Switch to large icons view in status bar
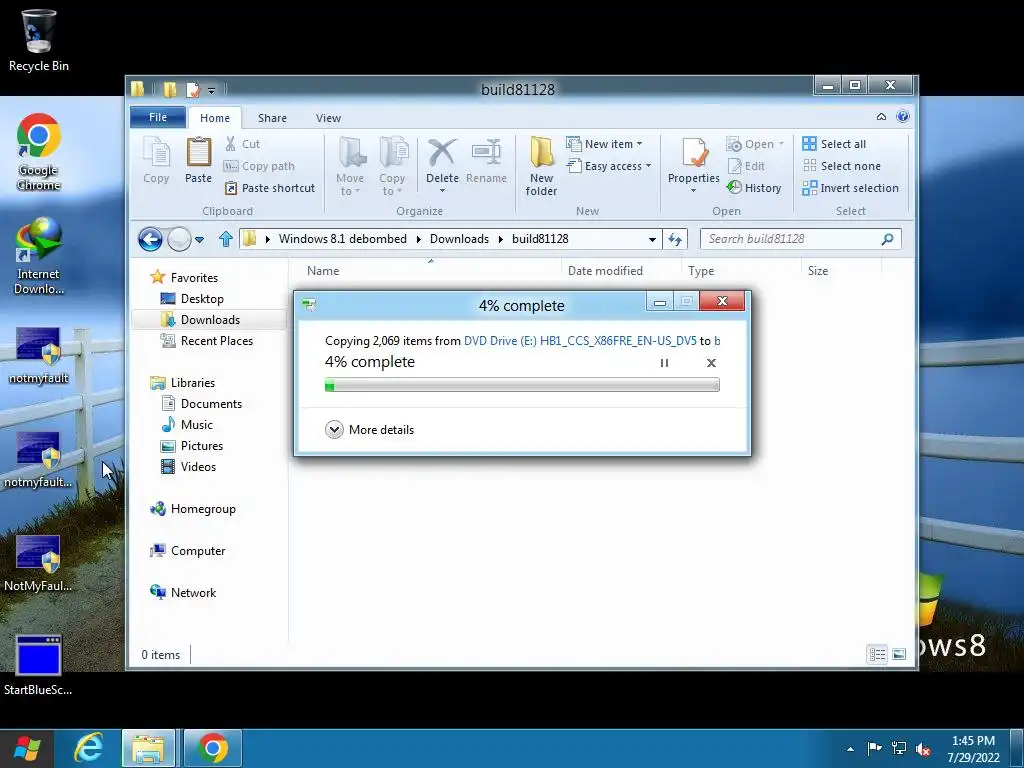 tap(899, 654)
